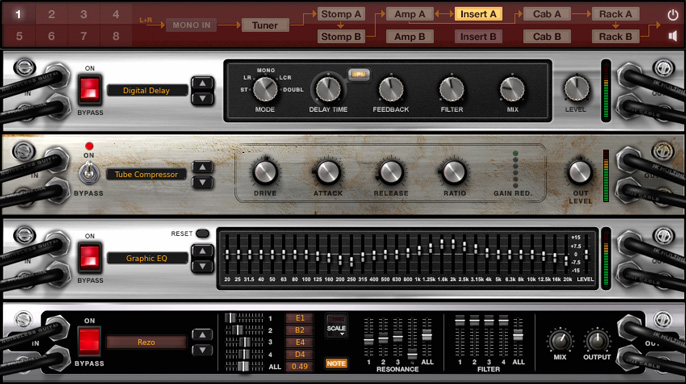Flip the Tube Compressor bypass toggle switch
686x384 pixels.
88,172
